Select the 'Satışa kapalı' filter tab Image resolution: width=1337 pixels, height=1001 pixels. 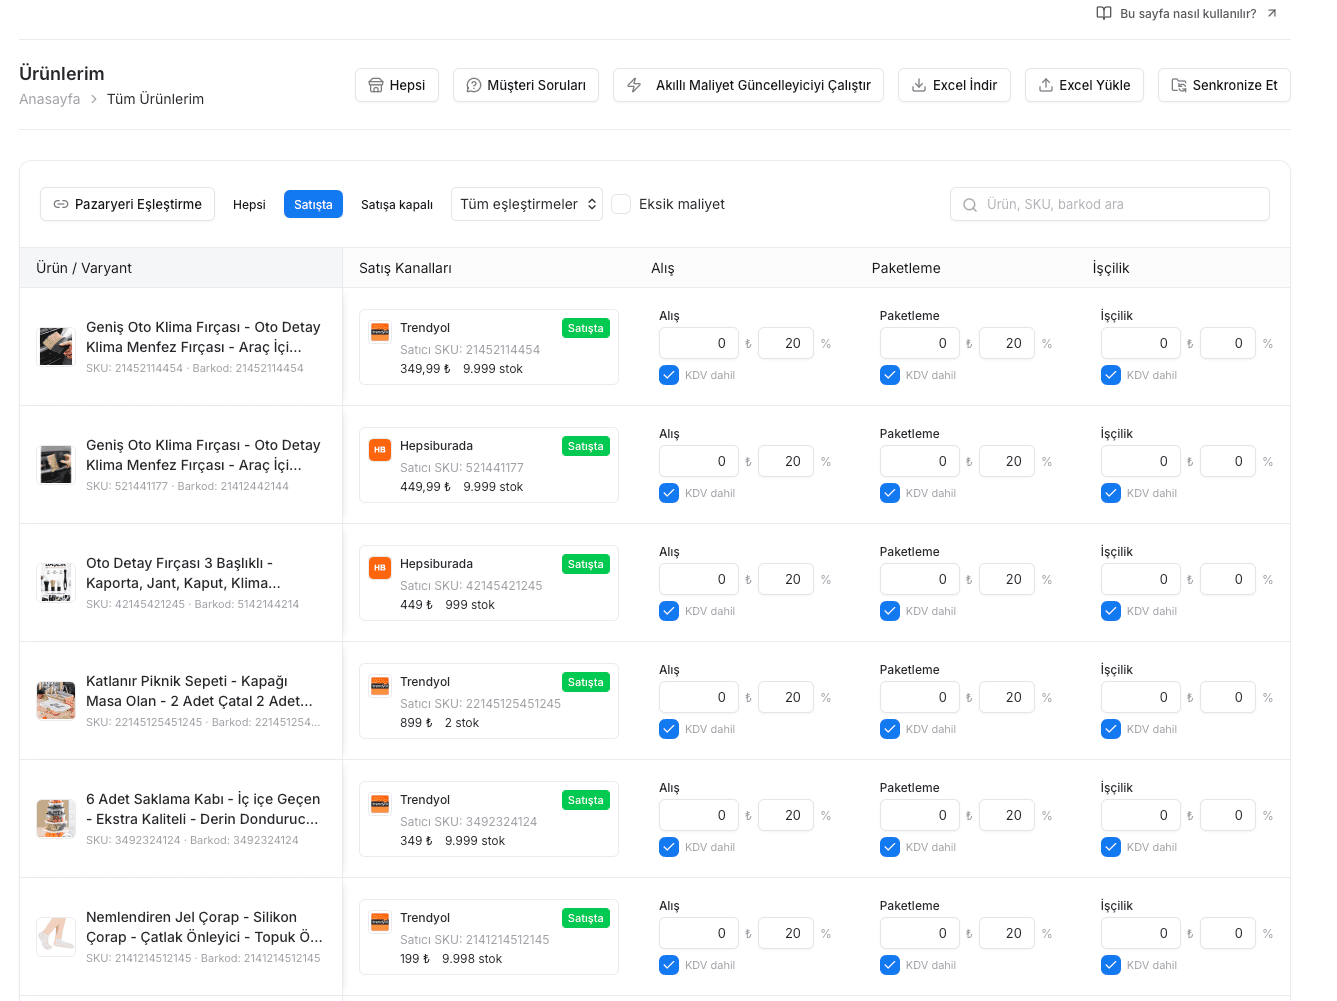(x=397, y=204)
